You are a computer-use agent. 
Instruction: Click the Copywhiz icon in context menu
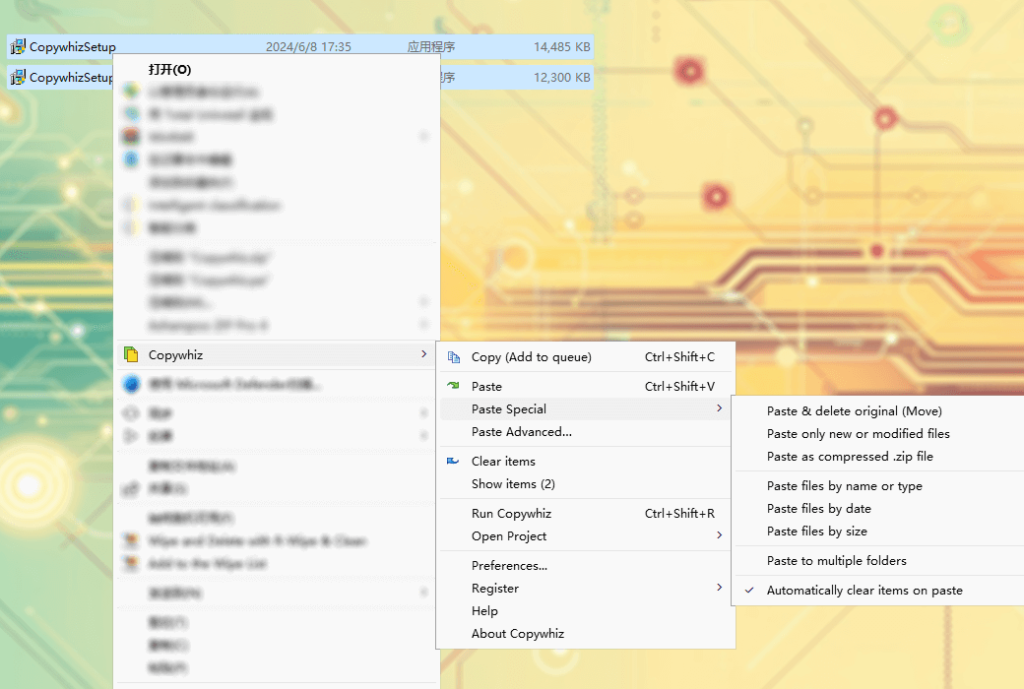click(131, 355)
